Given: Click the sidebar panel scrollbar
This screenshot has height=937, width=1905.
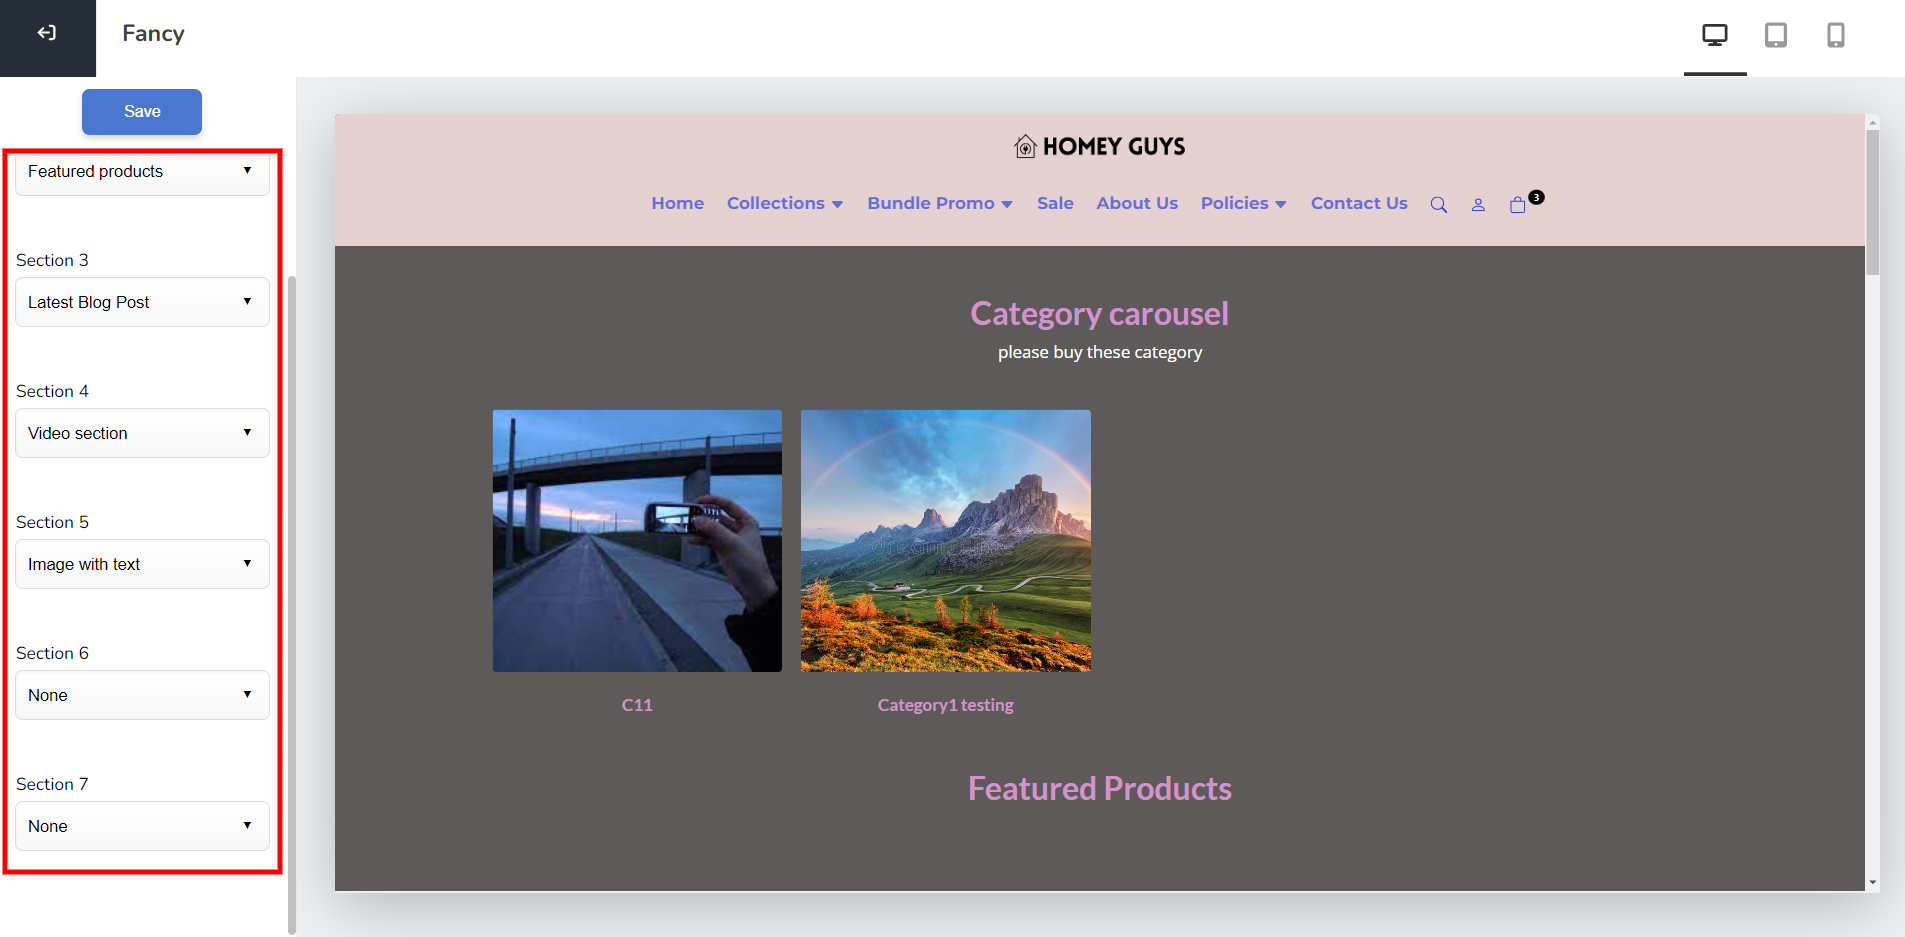Looking at the screenshot, I should (292, 605).
